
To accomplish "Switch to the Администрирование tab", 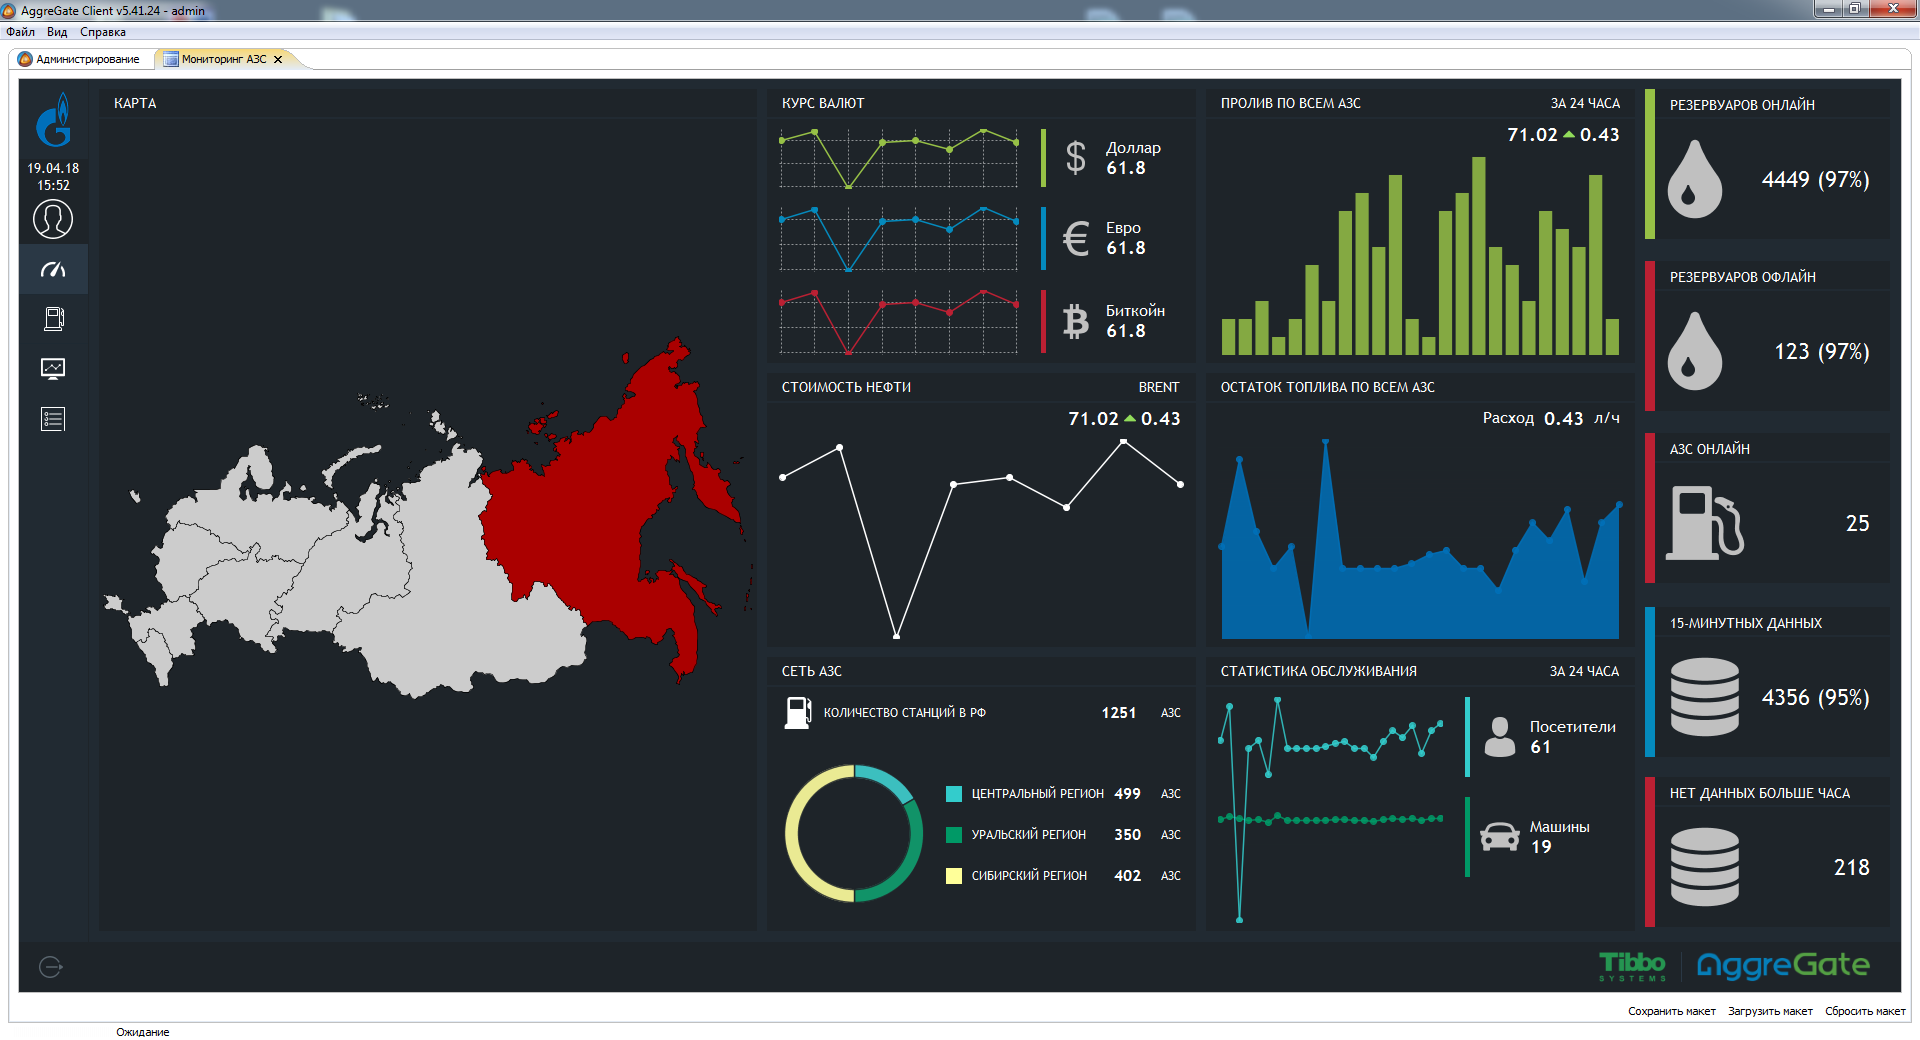I will pyautogui.click(x=80, y=59).
